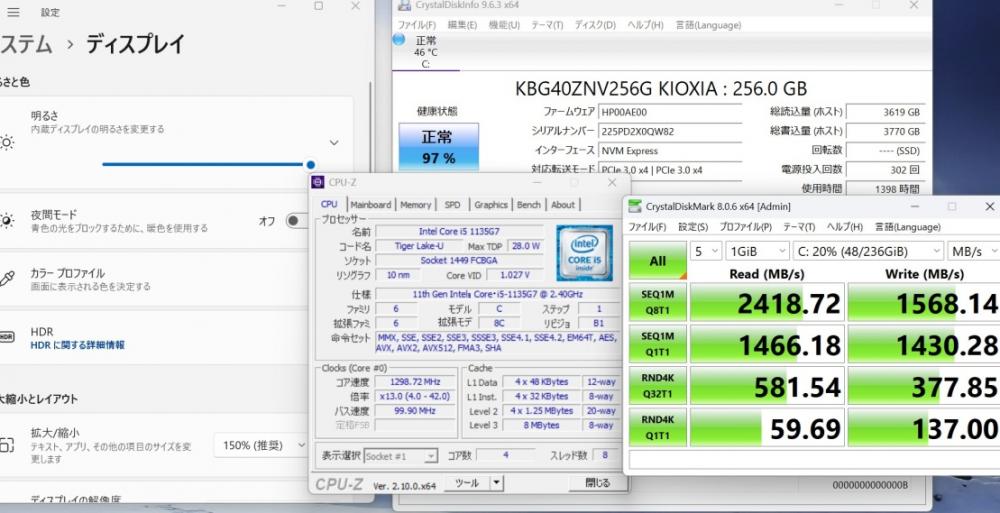Click the Intel Core i5 logo in CPU-Z
1000x513 pixels.
pyautogui.click(x=584, y=253)
